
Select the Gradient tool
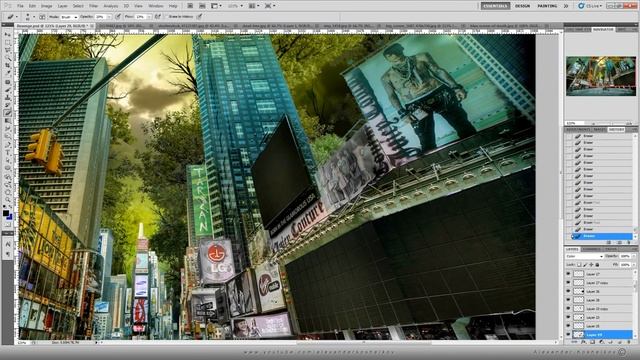(x=8, y=121)
